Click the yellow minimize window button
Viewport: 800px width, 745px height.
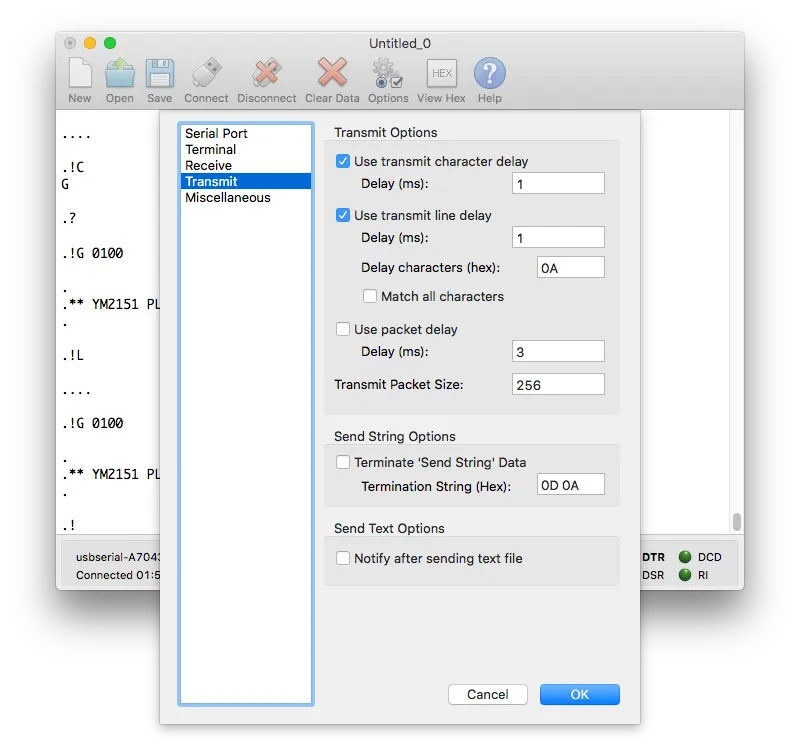90,43
